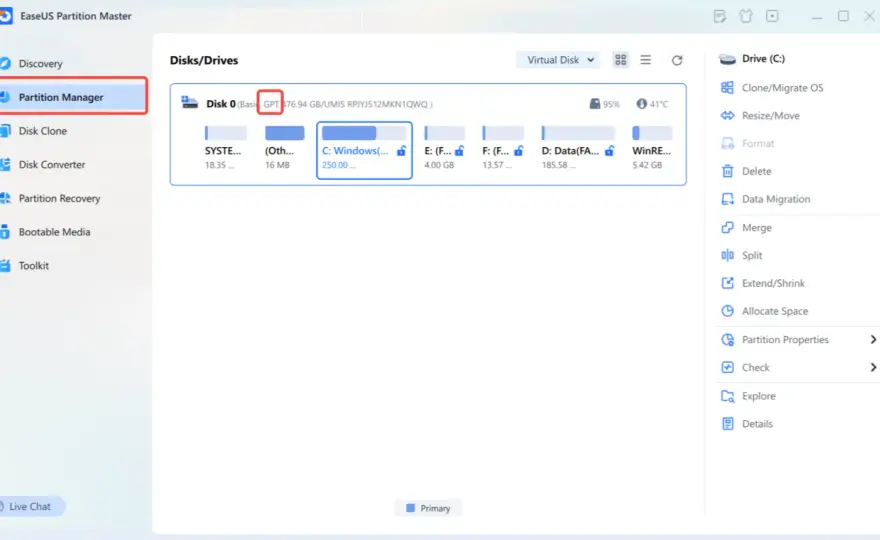Click the Toolkit icon
The width and height of the screenshot is (880, 540).
pos(4,266)
